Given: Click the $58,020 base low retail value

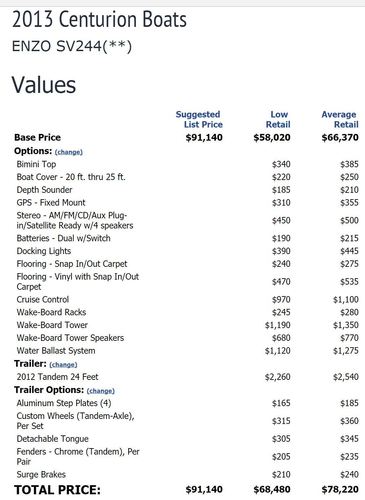Looking at the screenshot, I should click(272, 138).
